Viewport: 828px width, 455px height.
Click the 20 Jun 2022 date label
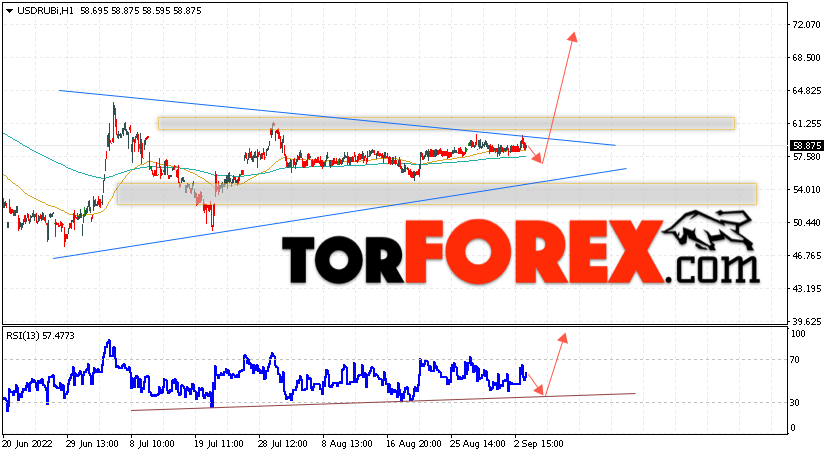coord(27,444)
